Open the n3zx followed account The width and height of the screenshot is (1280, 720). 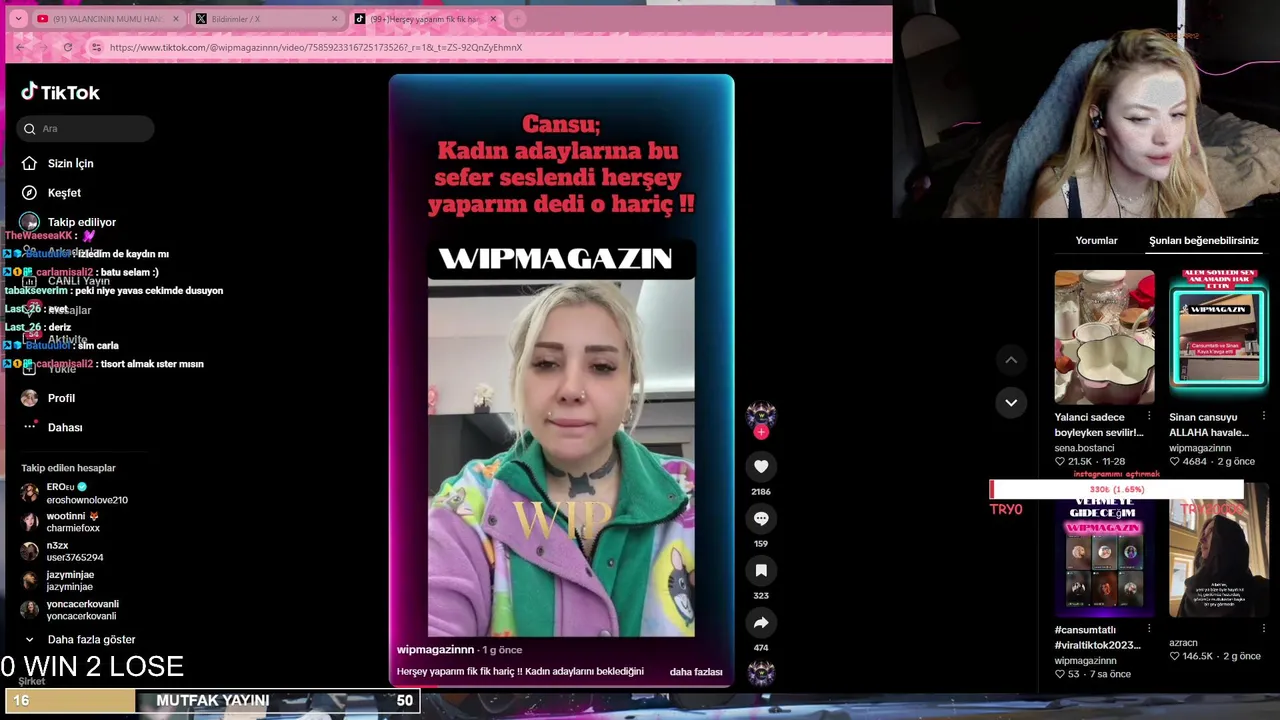tap(62, 551)
